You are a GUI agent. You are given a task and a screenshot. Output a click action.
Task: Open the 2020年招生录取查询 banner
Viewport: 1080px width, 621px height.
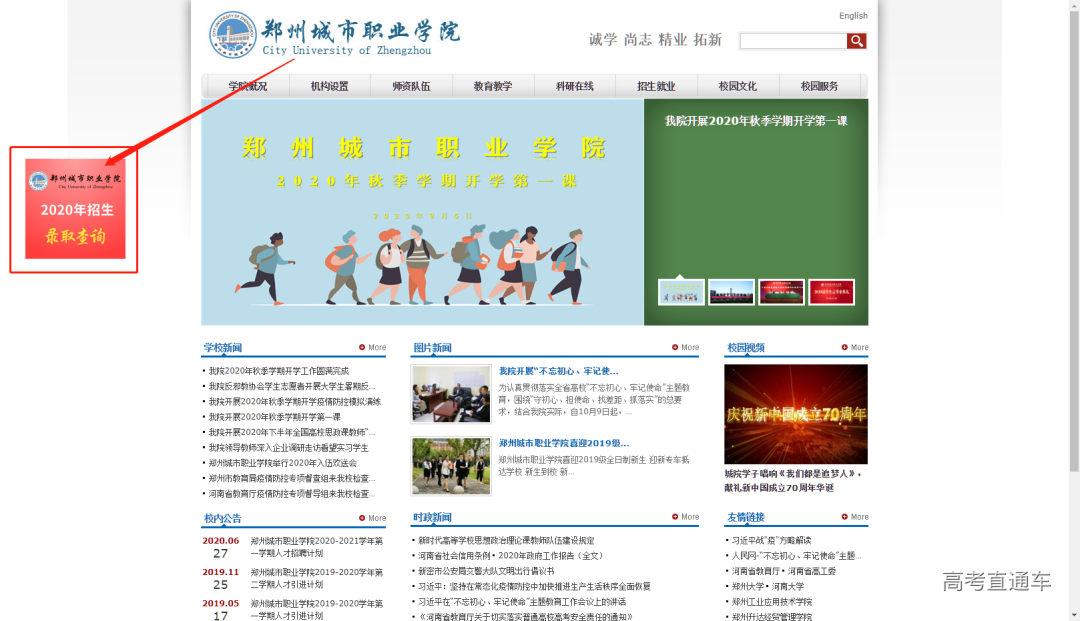click(75, 208)
